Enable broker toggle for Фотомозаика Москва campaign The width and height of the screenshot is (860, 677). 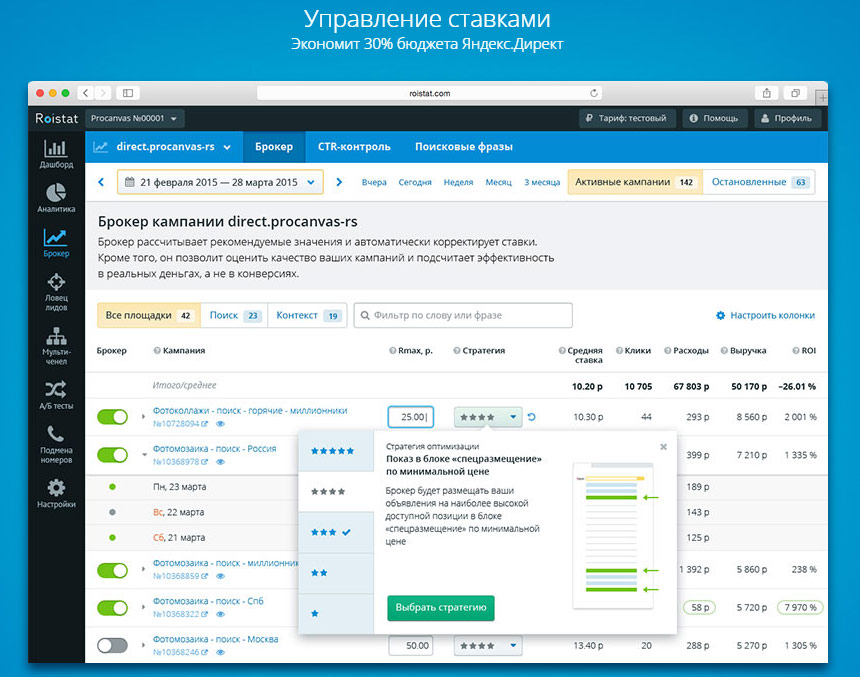point(112,646)
